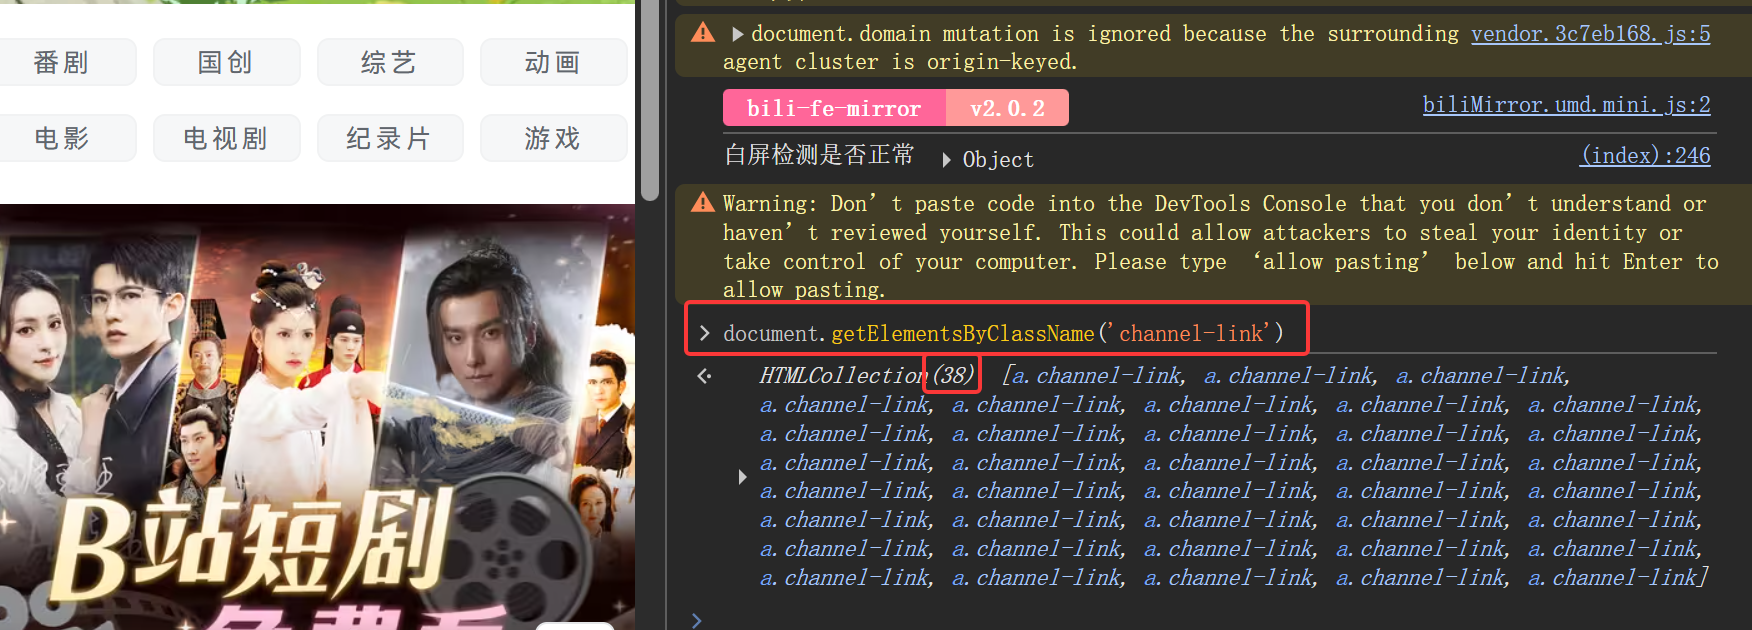Click the paste warning triangle icon
This screenshot has height=630, width=1752.
tap(703, 203)
